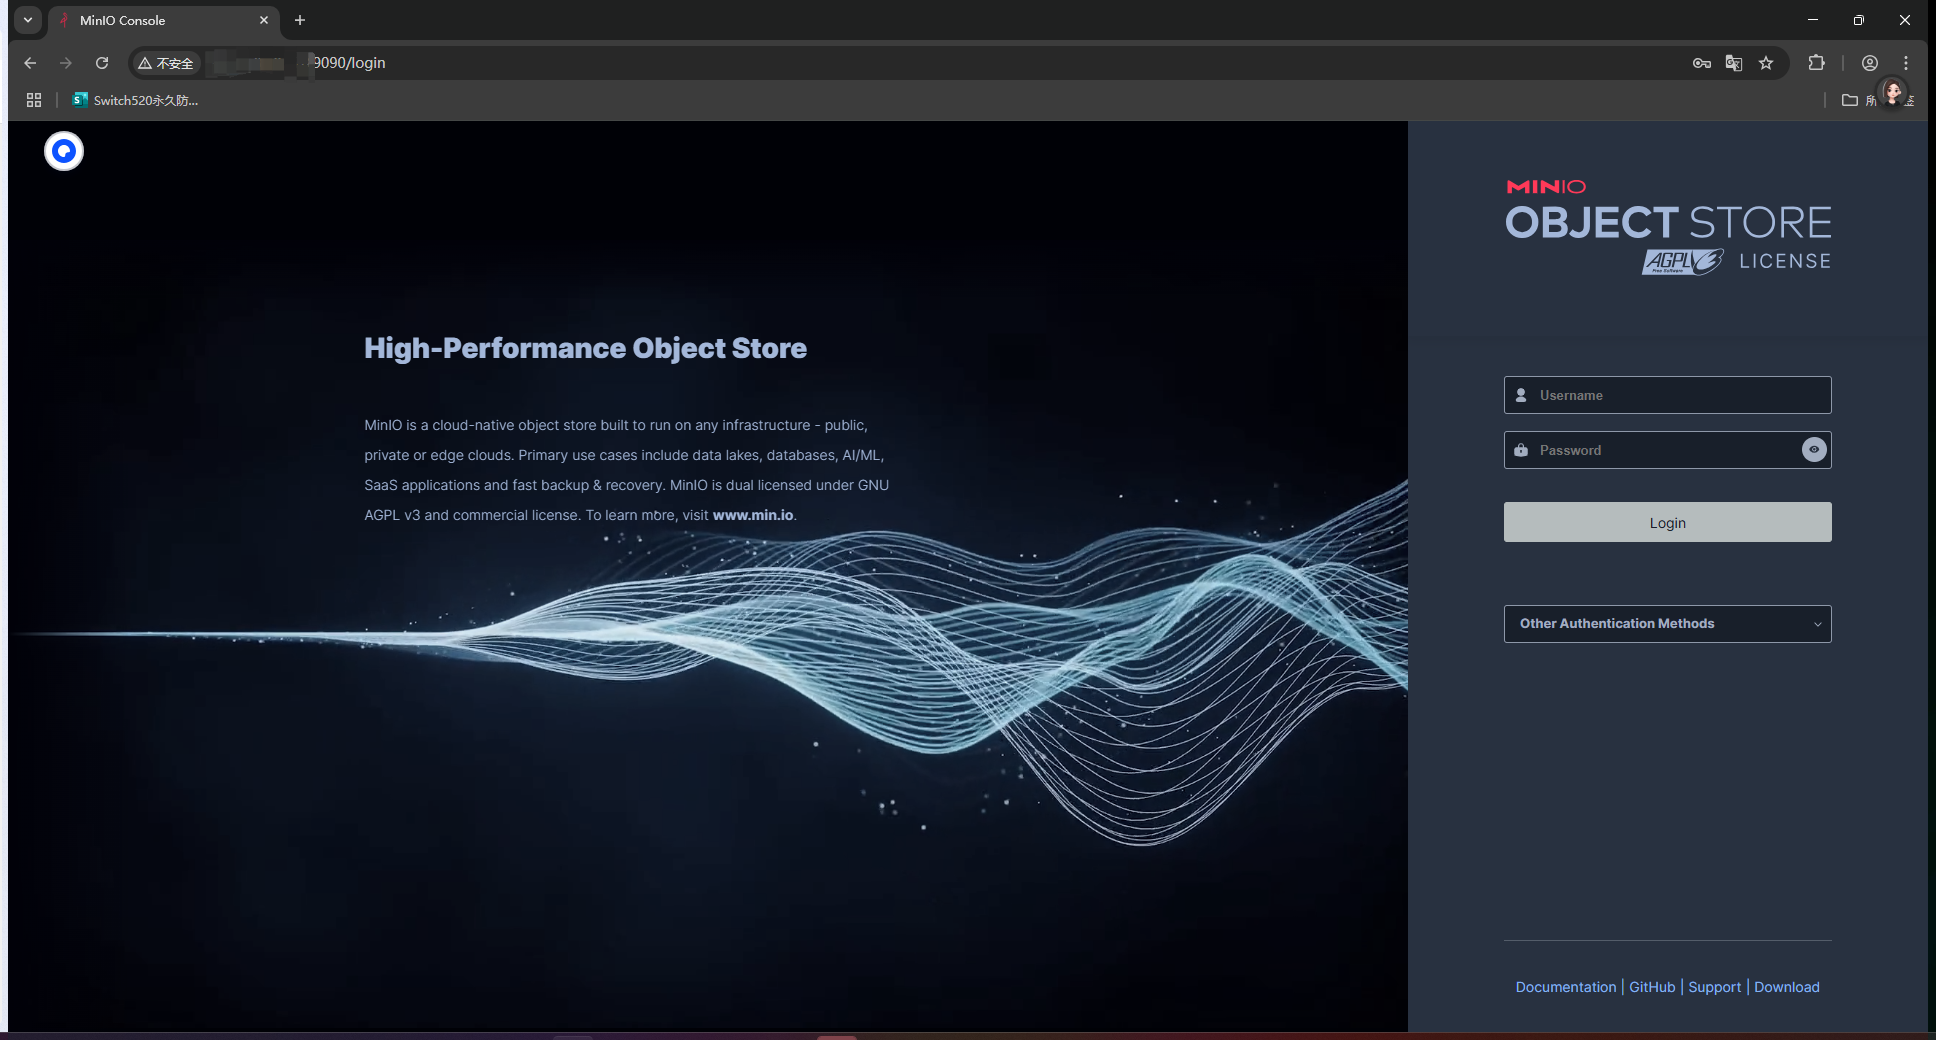Reload the current page

[102, 63]
